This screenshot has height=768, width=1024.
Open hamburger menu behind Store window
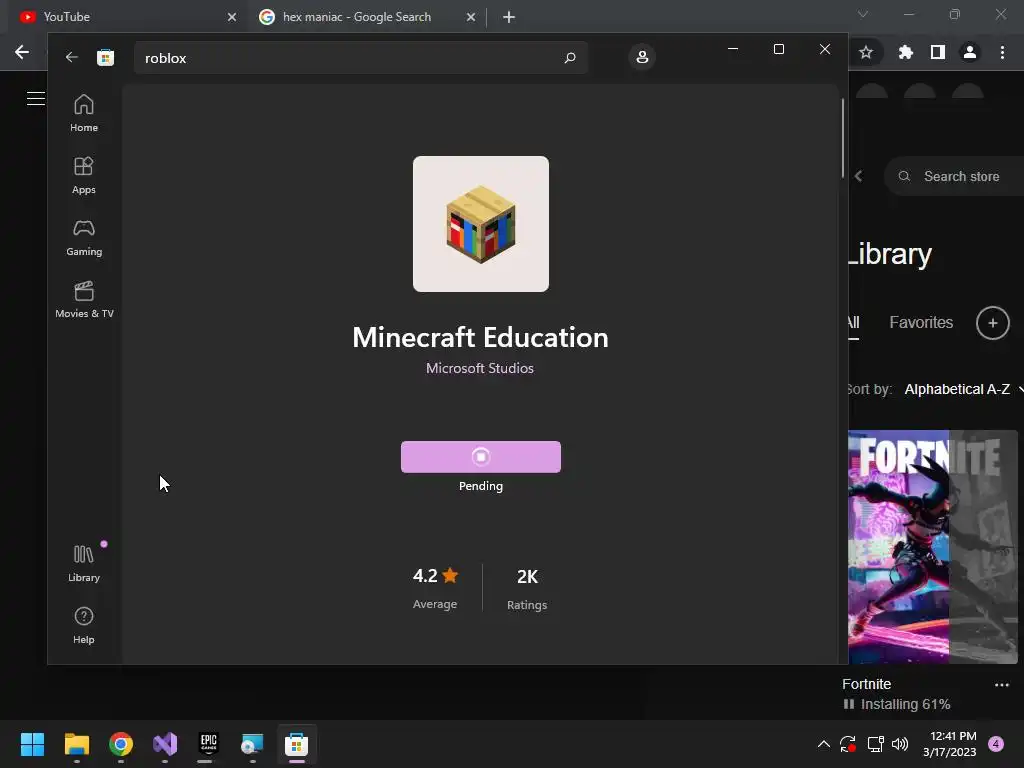35,99
